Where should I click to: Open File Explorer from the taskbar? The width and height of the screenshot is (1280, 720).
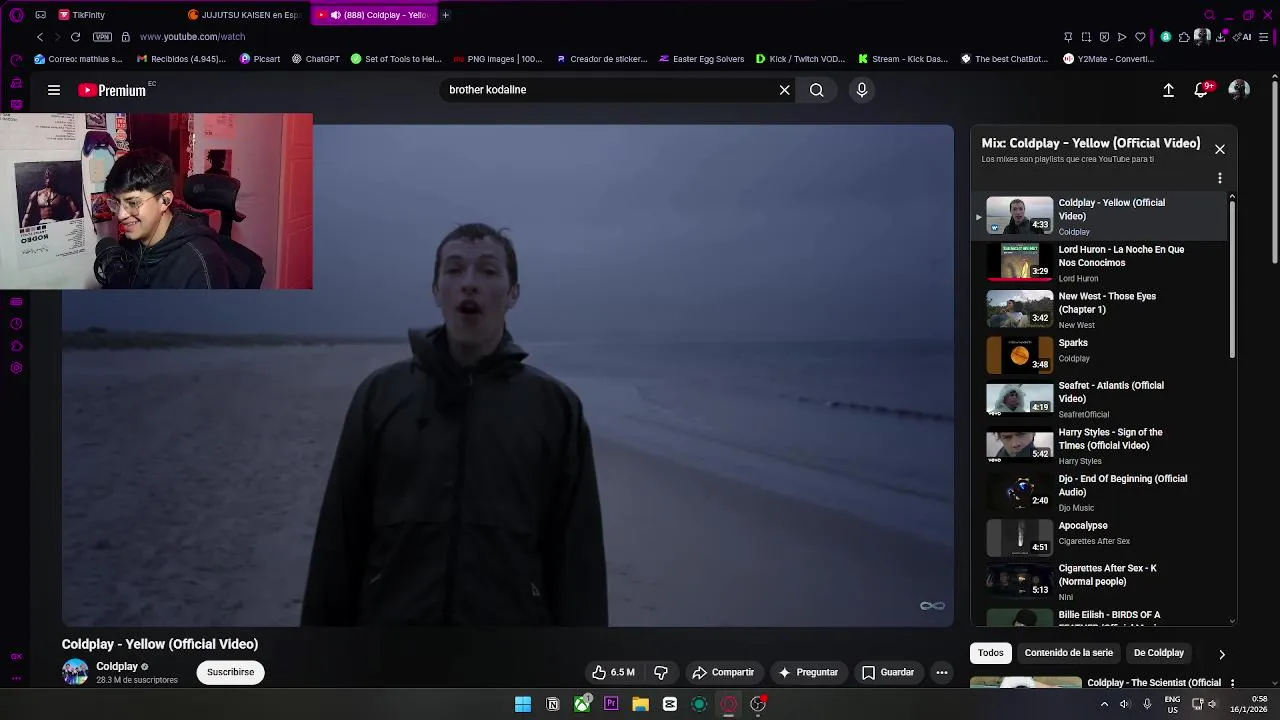[x=640, y=704]
